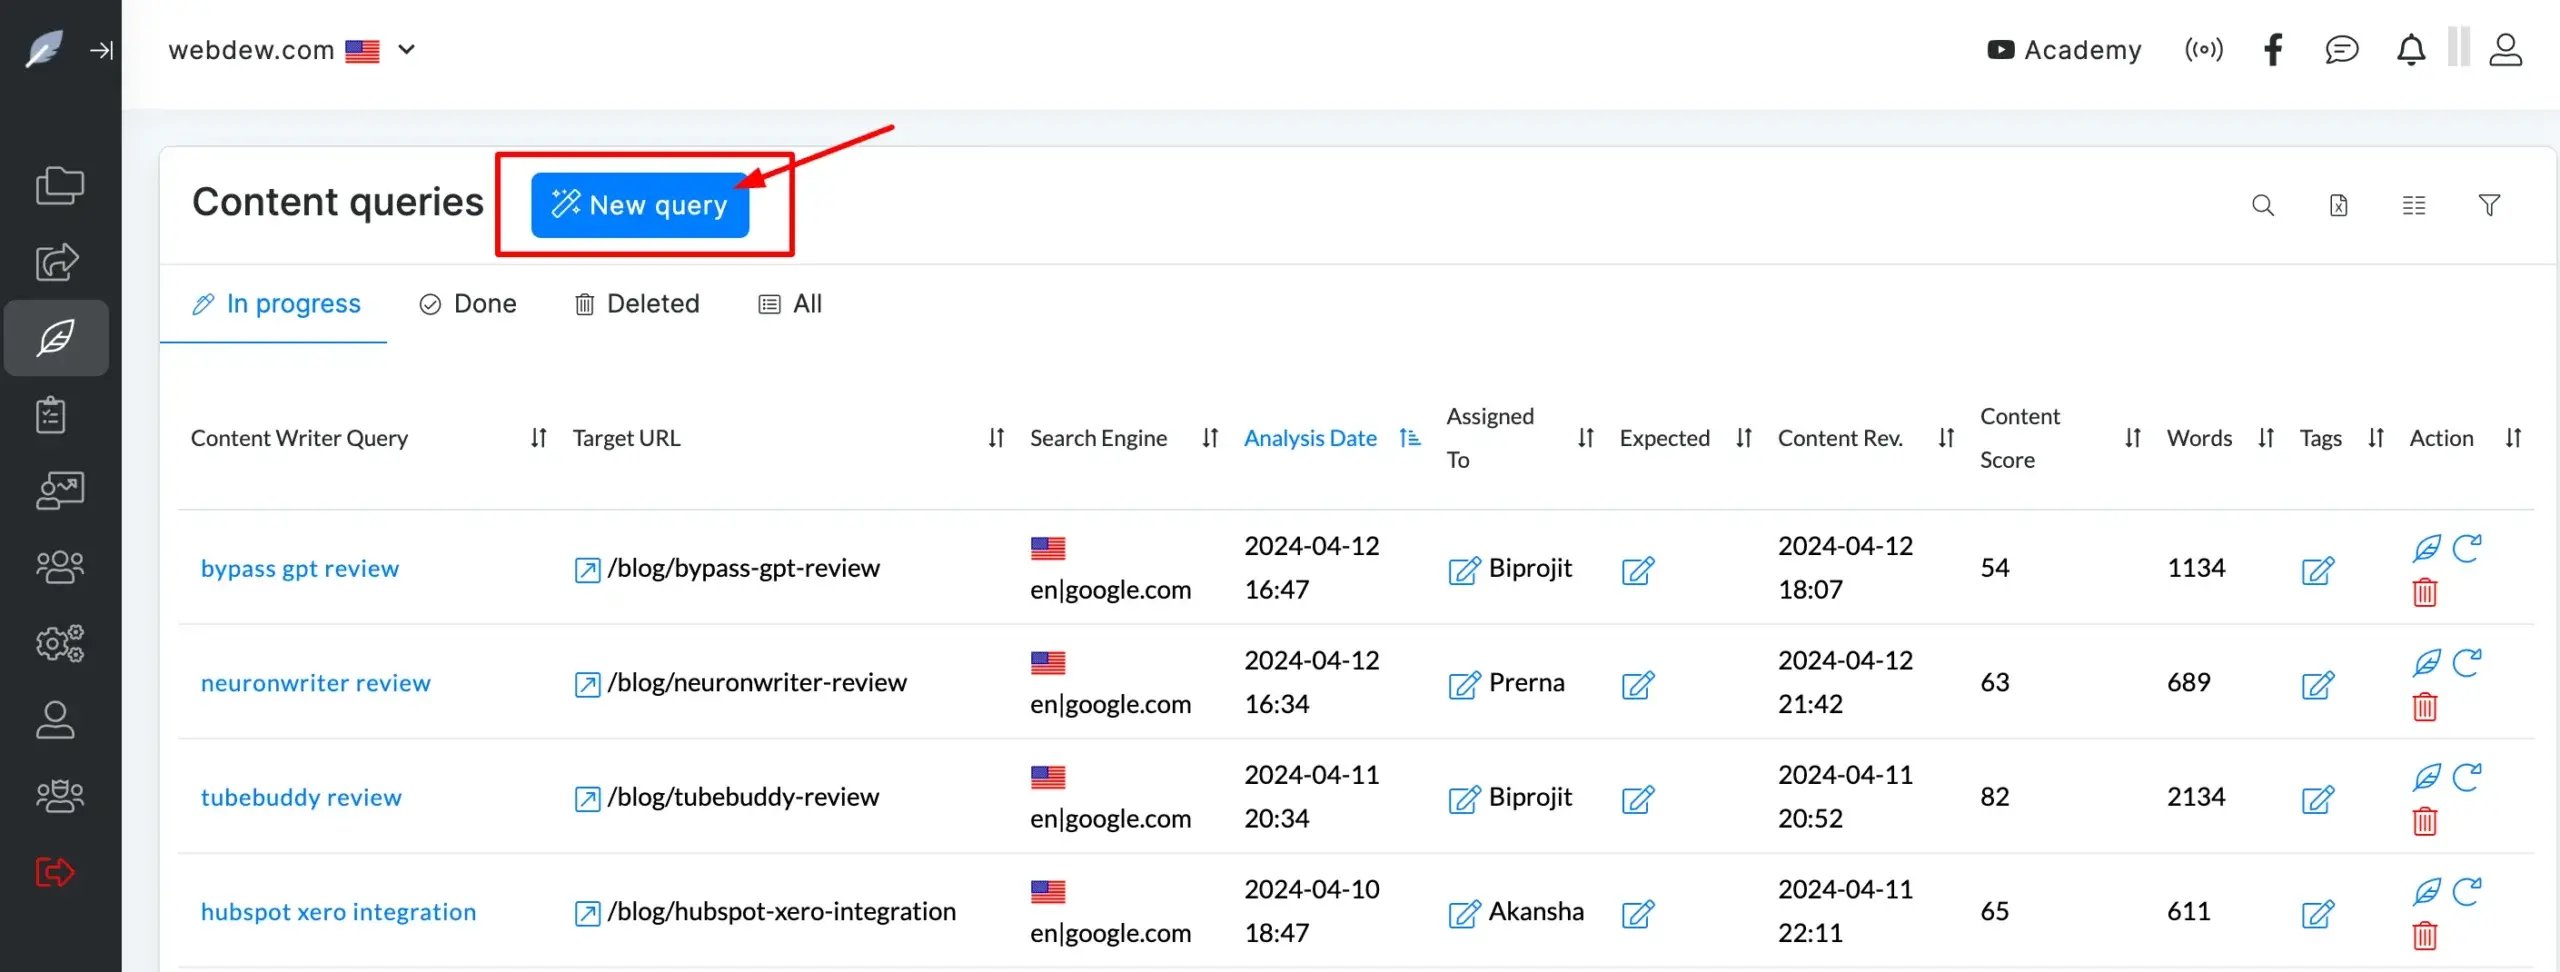Open the tubebuddy review query link

coord(301,797)
